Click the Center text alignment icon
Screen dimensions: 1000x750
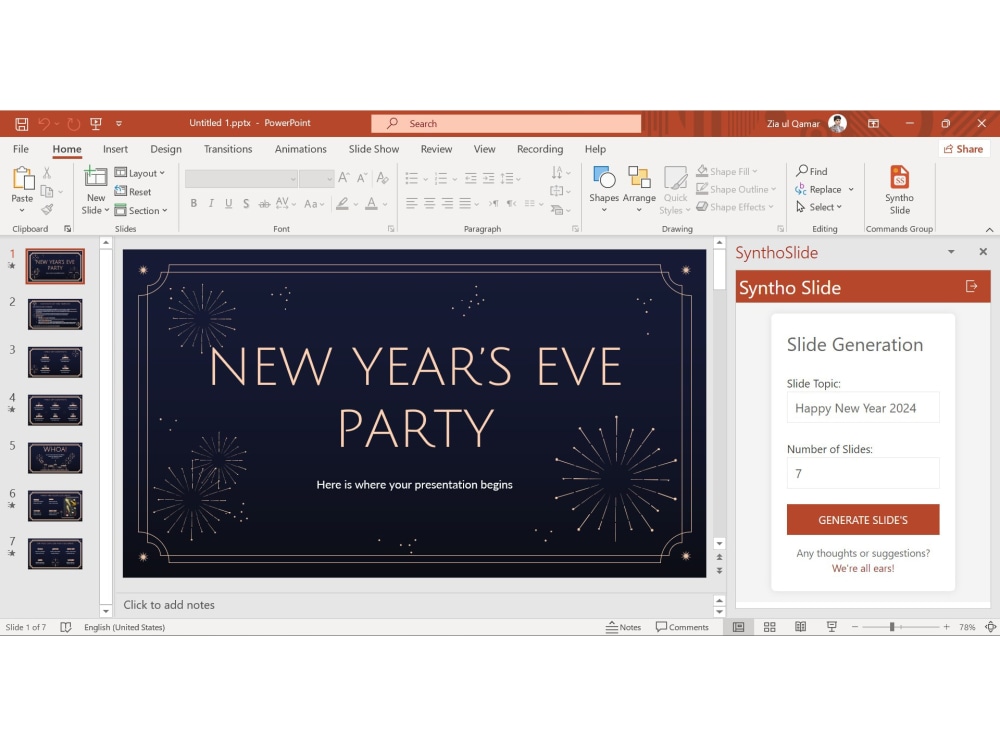point(430,203)
